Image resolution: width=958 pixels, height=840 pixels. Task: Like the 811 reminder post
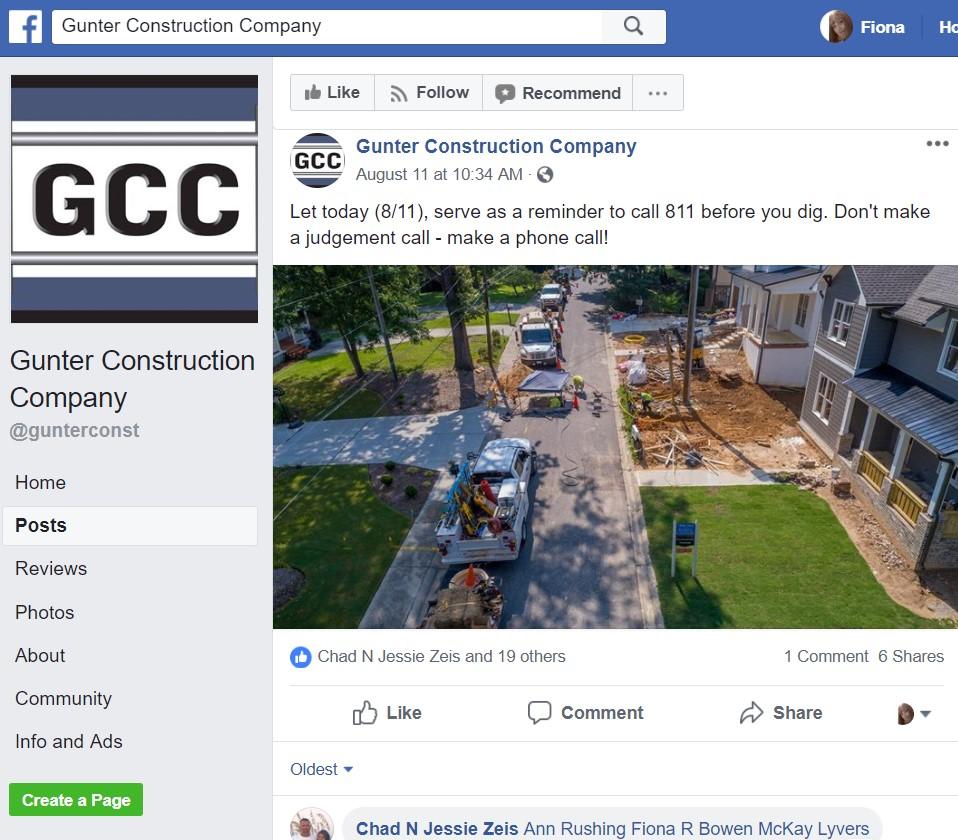[387, 713]
